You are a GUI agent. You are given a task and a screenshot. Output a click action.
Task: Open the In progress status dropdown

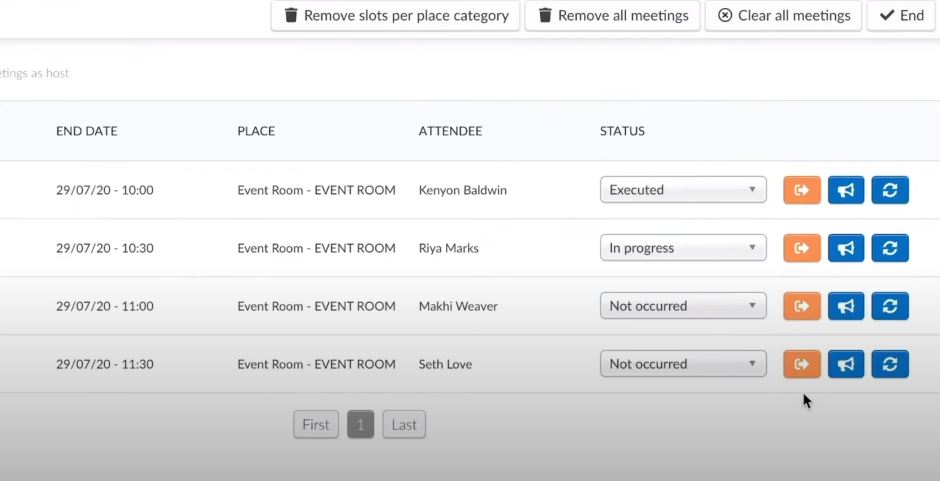coord(683,248)
